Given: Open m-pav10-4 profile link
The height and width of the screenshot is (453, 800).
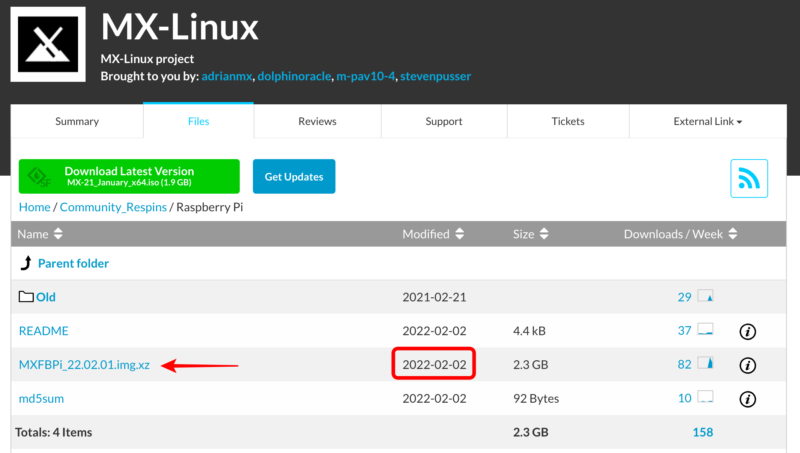Looking at the screenshot, I should [x=365, y=76].
